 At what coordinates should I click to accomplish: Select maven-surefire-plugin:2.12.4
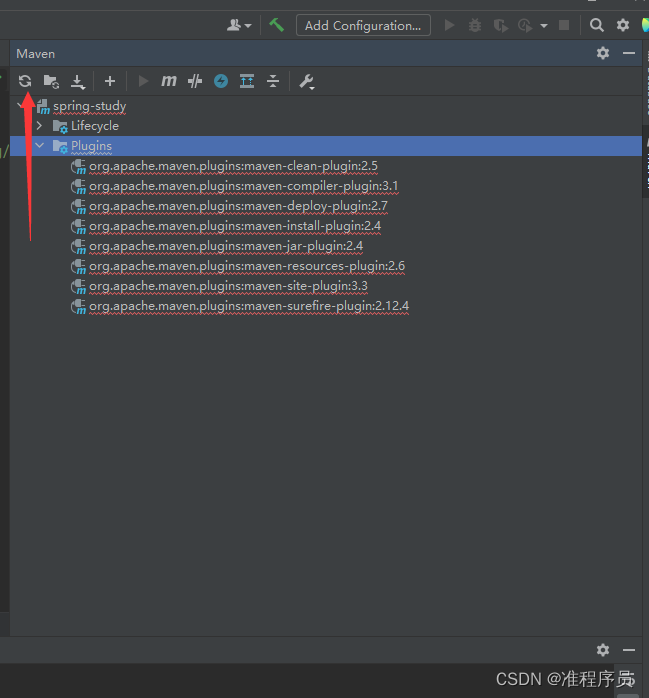pyautogui.click(x=249, y=306)
